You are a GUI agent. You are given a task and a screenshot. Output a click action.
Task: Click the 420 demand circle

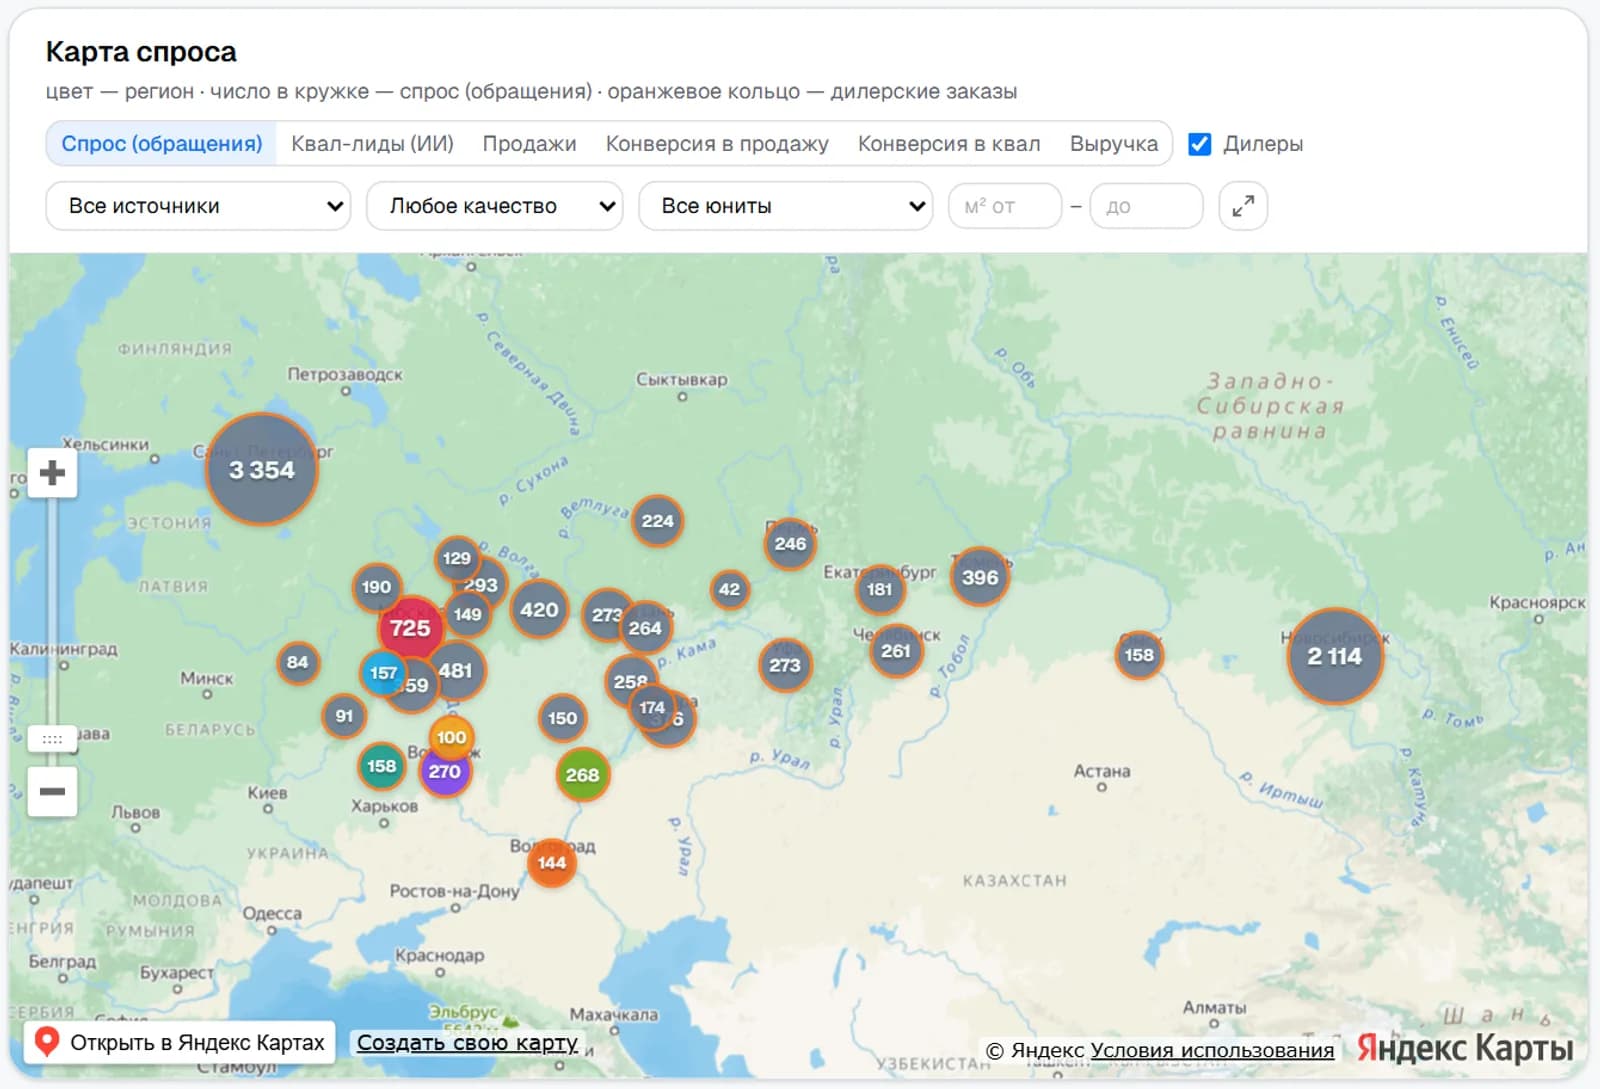[539, 609]
